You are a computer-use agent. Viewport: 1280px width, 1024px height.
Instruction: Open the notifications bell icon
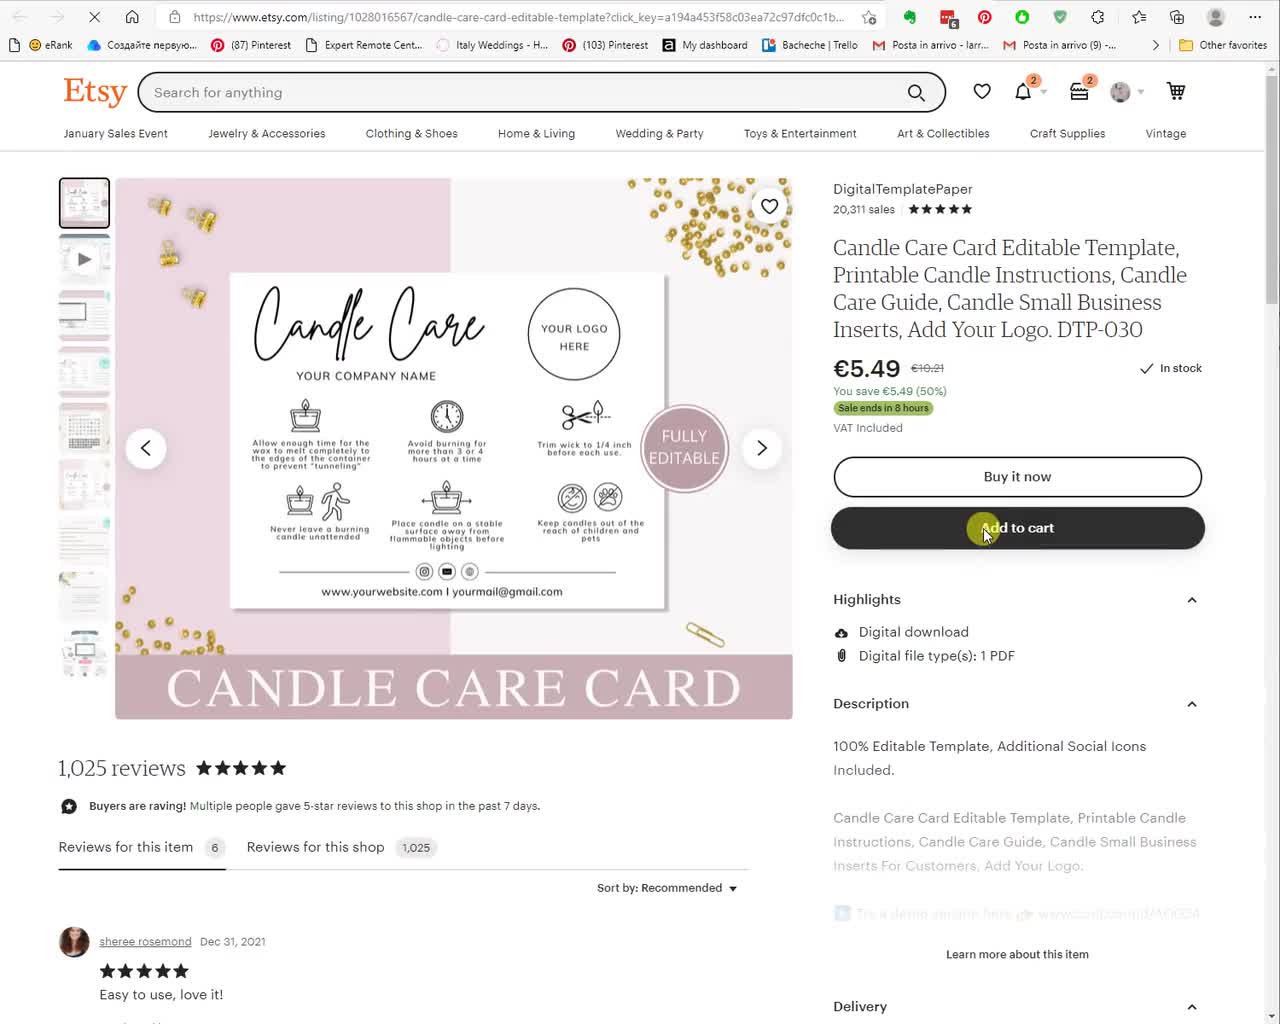pos(1023,92)
